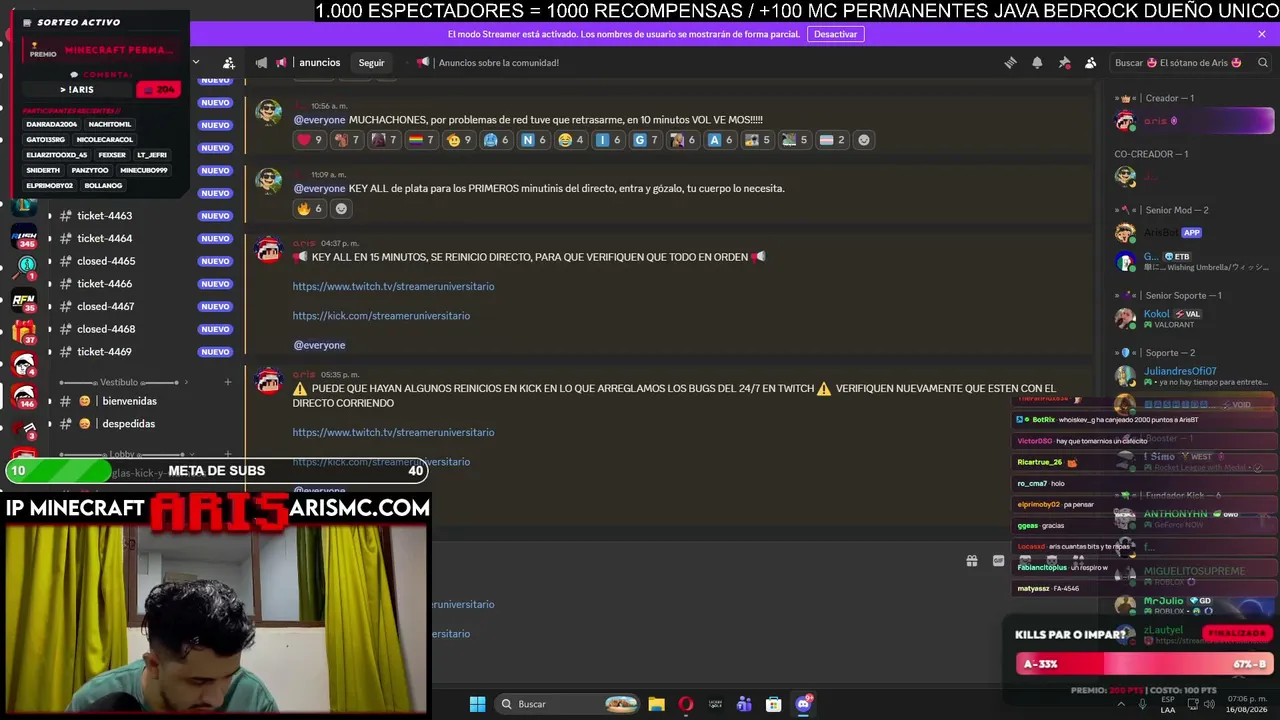1280x720 pixels.
Task: Open the RFN server with 35 badge
Action: [x=24, y=300]
